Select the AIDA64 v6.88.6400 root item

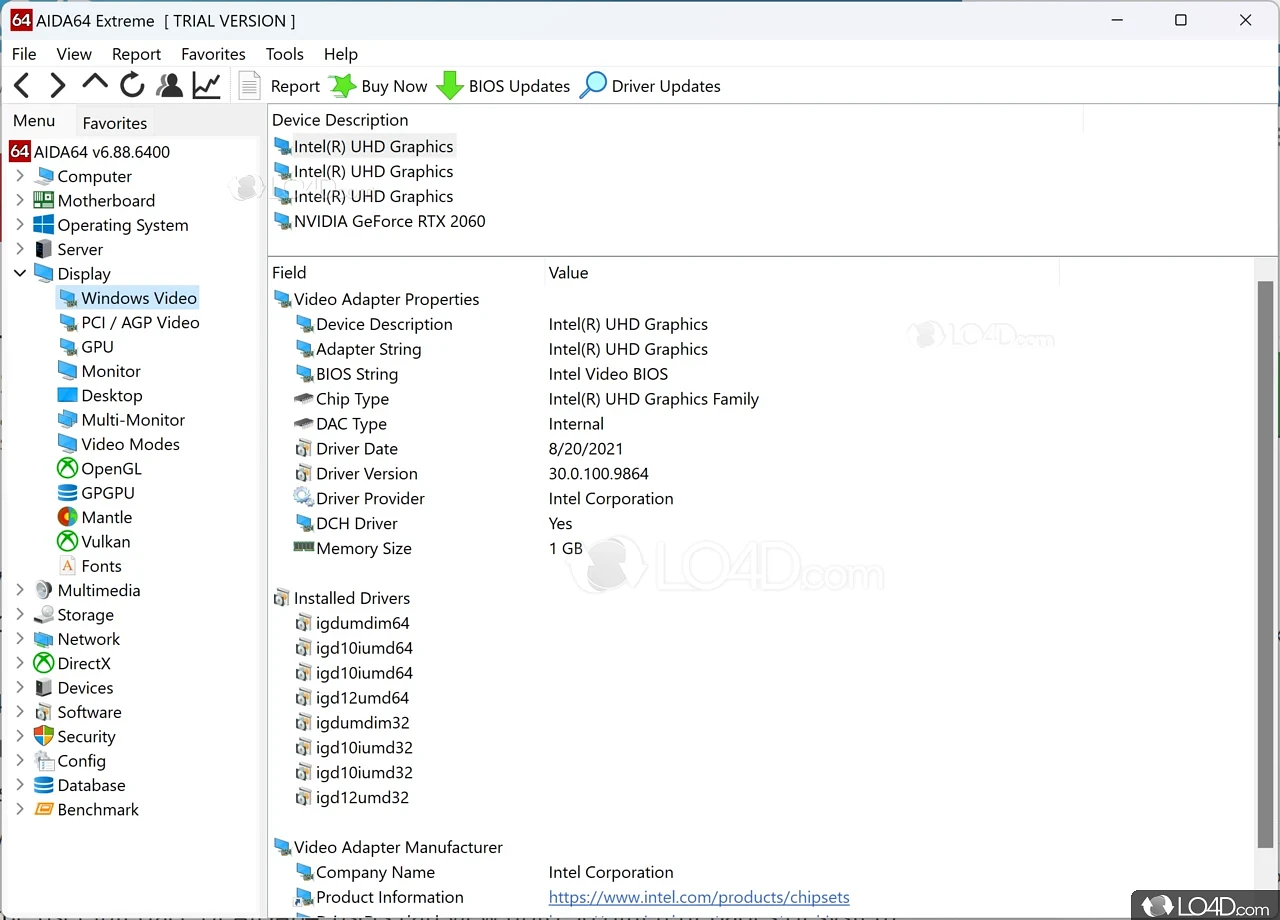tap(90, 152)
